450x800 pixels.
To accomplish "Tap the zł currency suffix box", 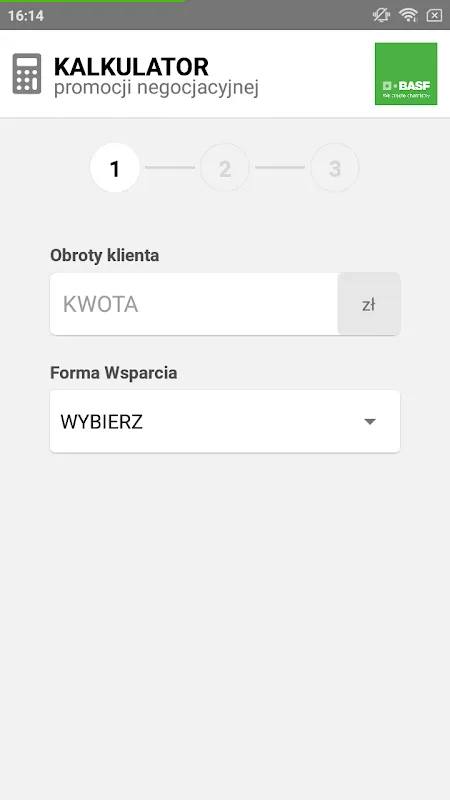I will tap(369, 304).
